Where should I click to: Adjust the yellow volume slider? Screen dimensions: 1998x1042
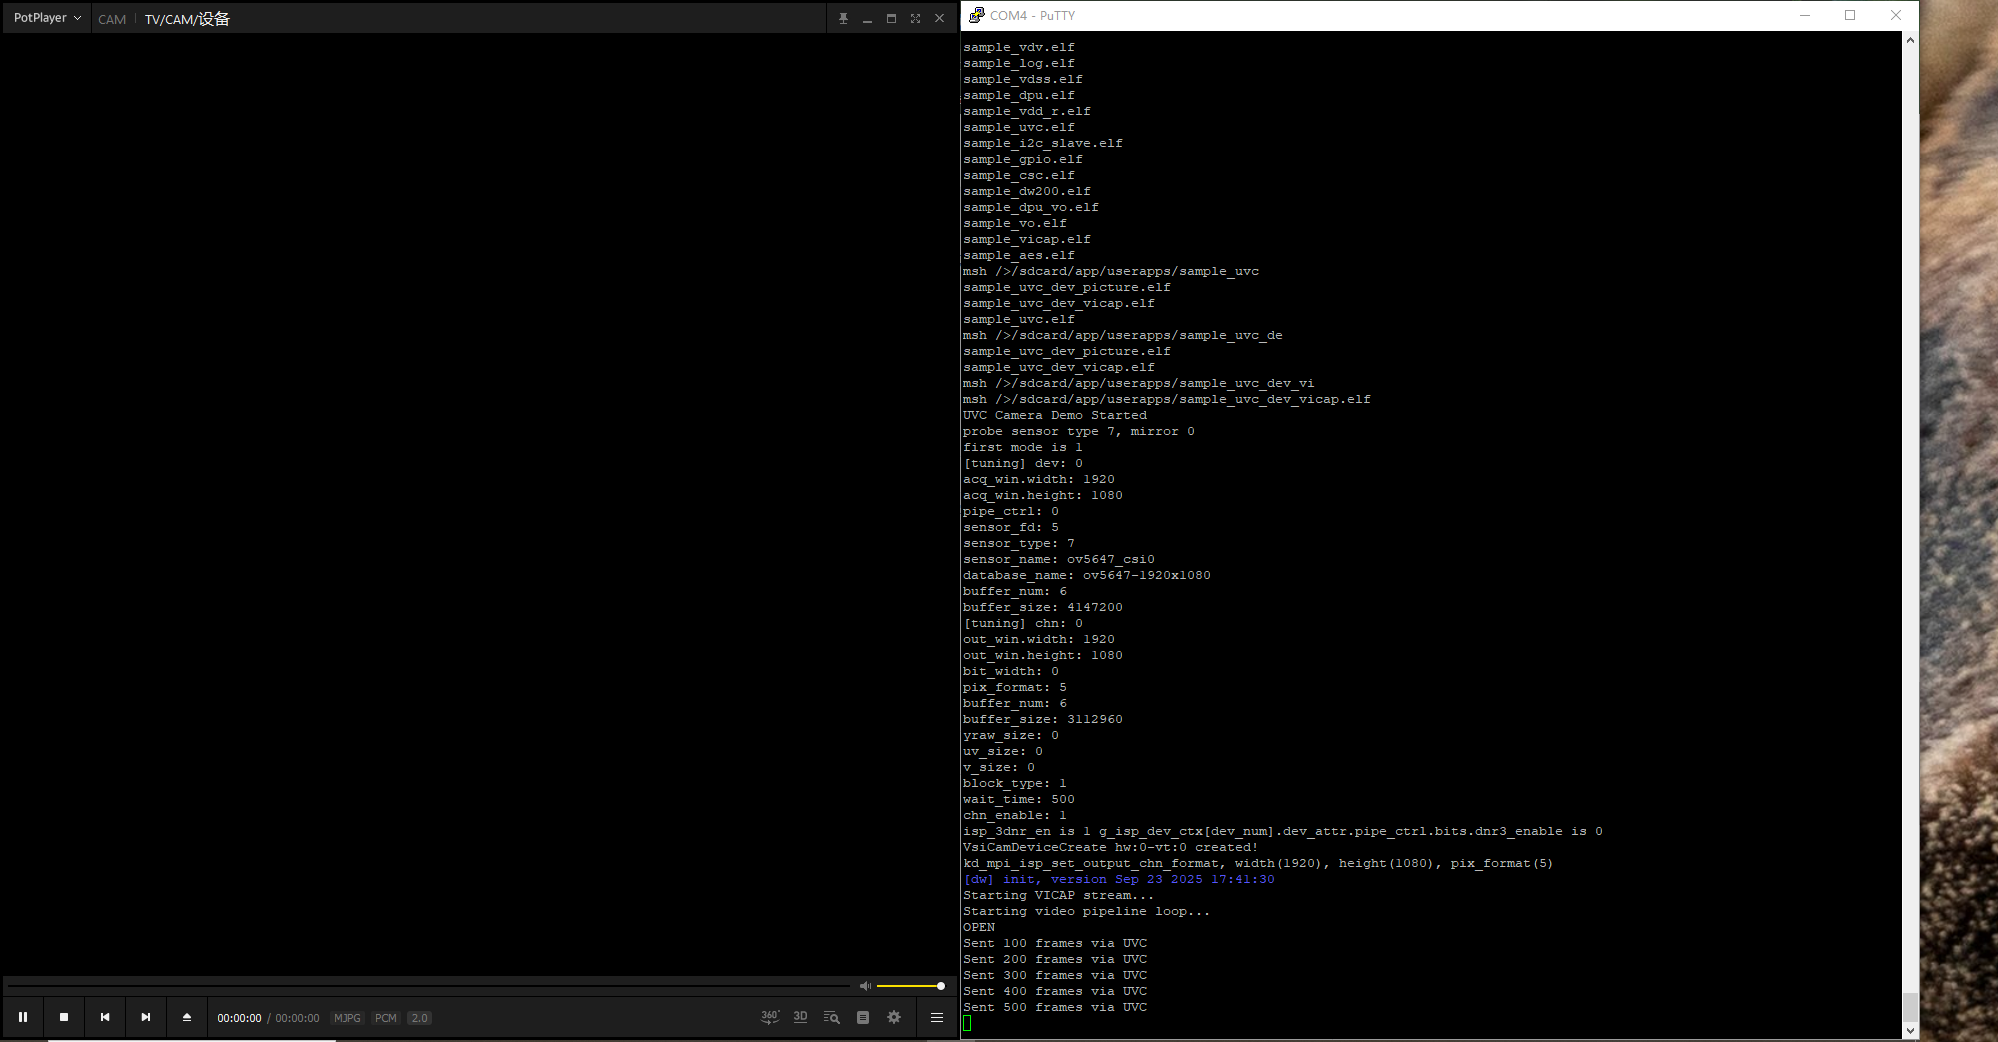coord(910,986)
